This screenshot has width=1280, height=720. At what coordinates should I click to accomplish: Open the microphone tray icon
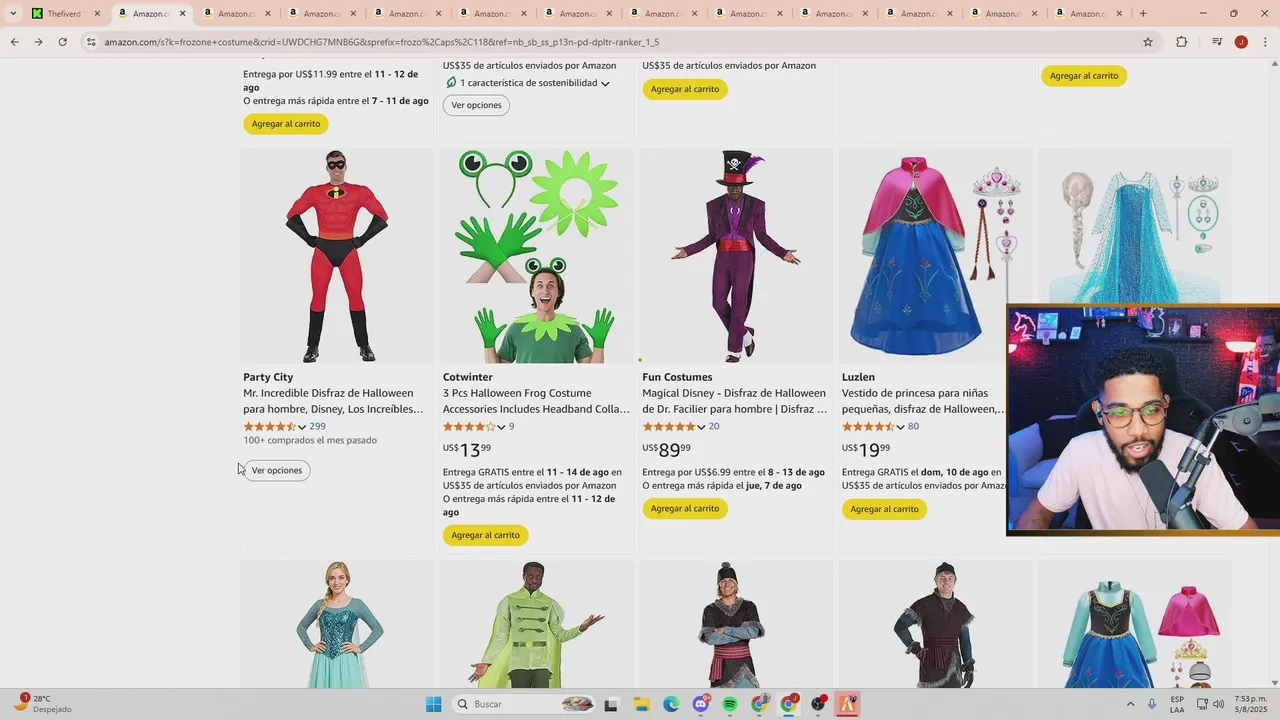point(1152,704)
